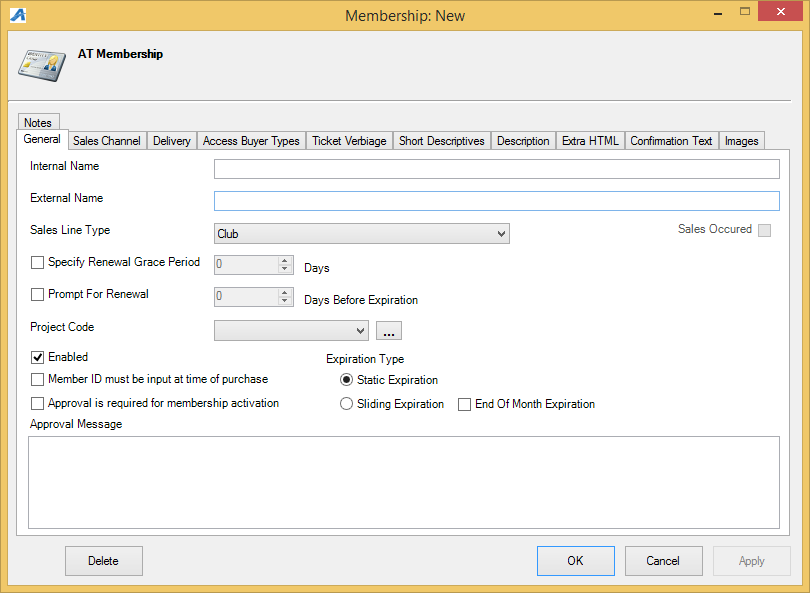Decrement the Days Before Expiration spinner

pos(285,301)
